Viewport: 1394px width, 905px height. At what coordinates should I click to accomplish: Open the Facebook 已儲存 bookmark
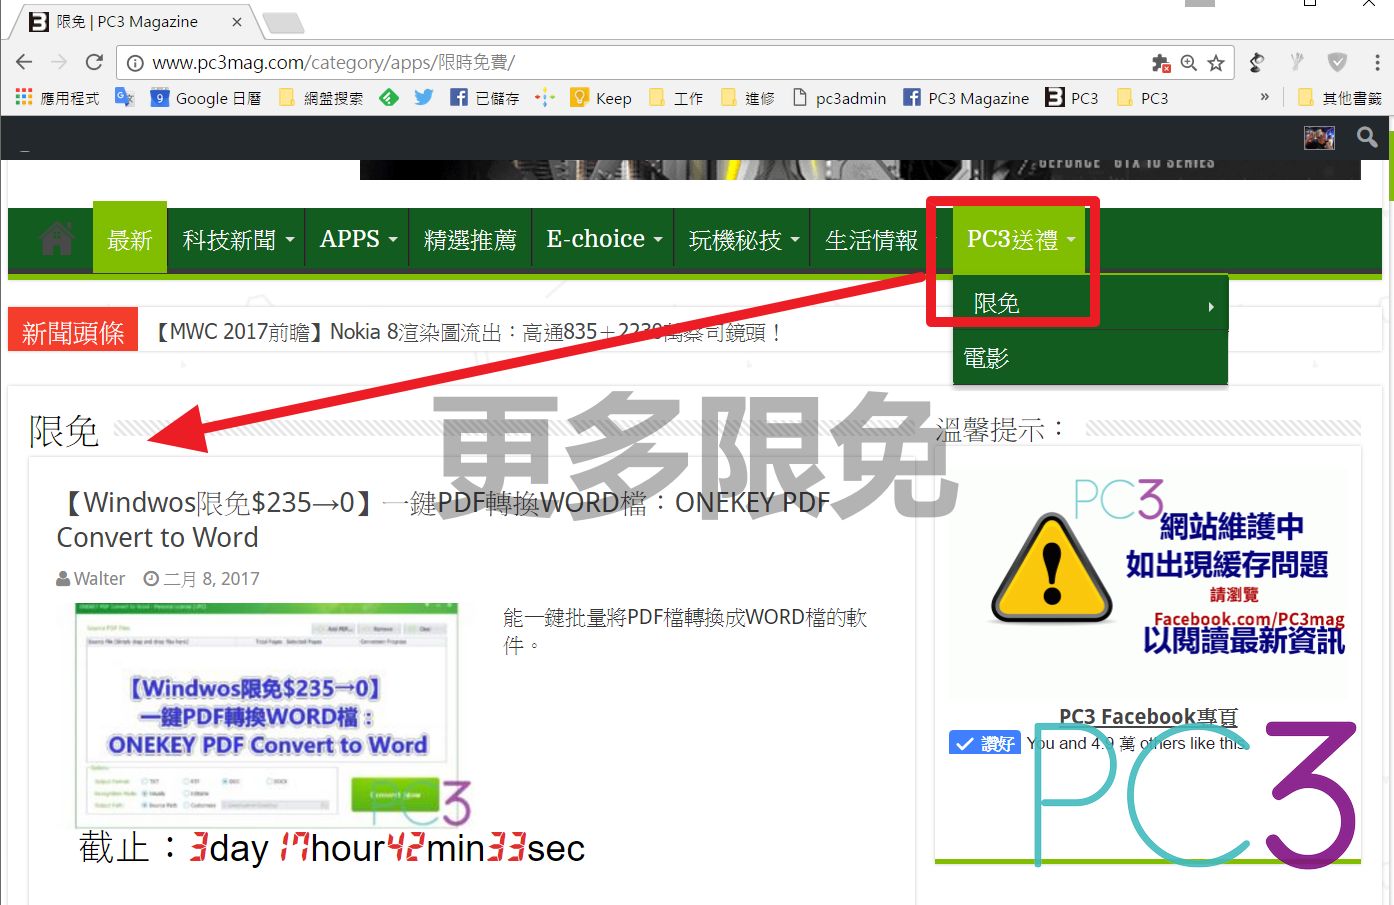tap(485, 98)
